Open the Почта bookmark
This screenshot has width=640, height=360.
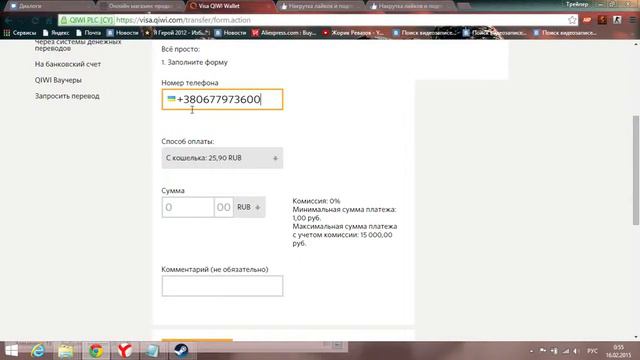[88, 33]
